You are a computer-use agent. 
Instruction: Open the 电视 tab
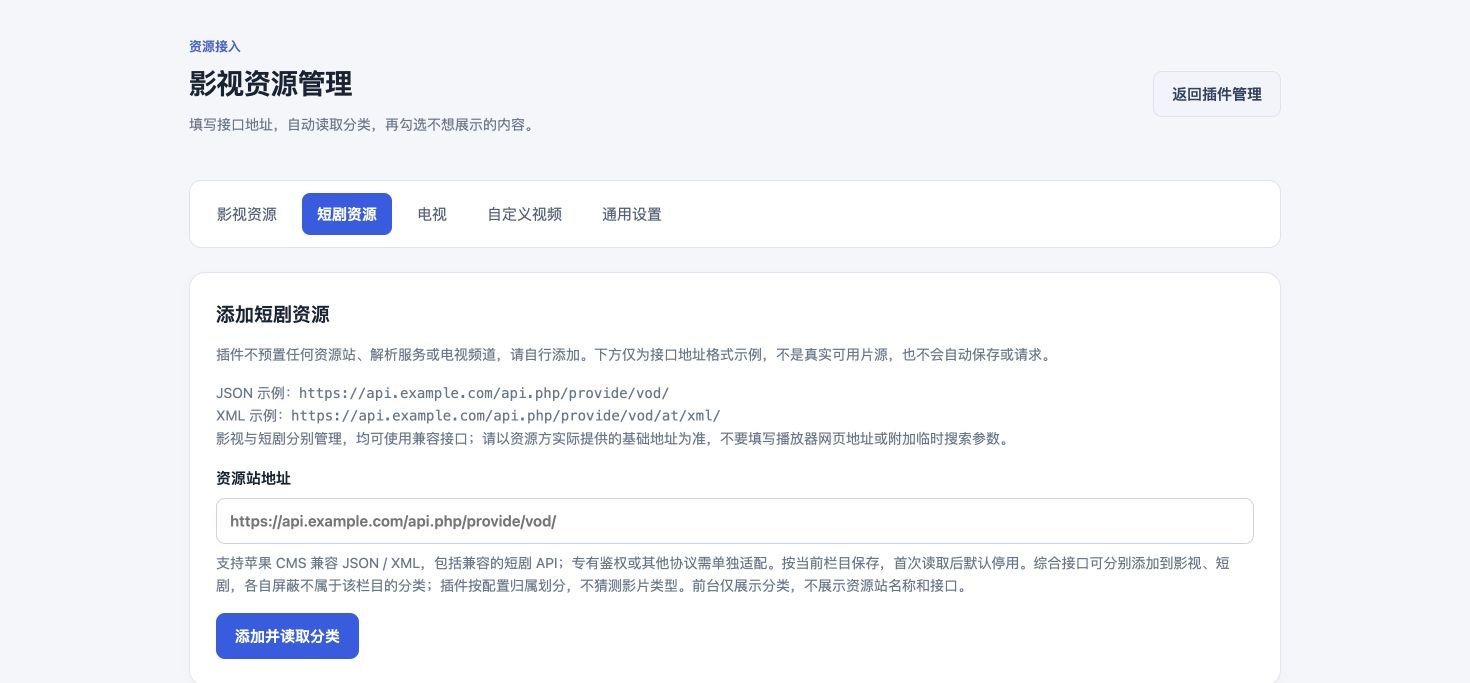(432, 214)
